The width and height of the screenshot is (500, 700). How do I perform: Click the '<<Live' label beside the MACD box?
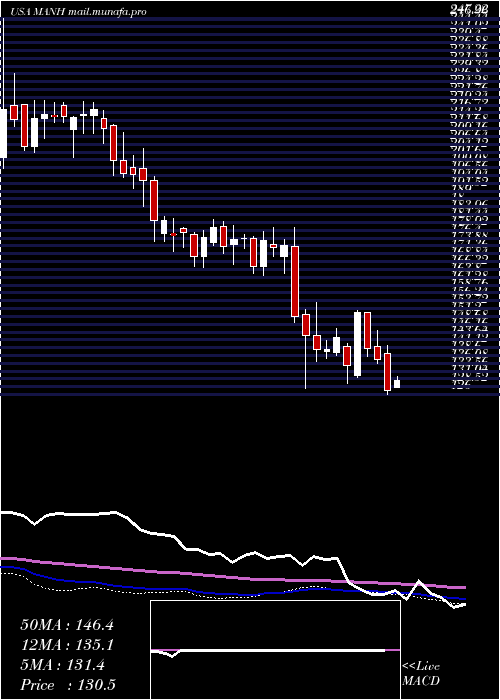point(421,667)
